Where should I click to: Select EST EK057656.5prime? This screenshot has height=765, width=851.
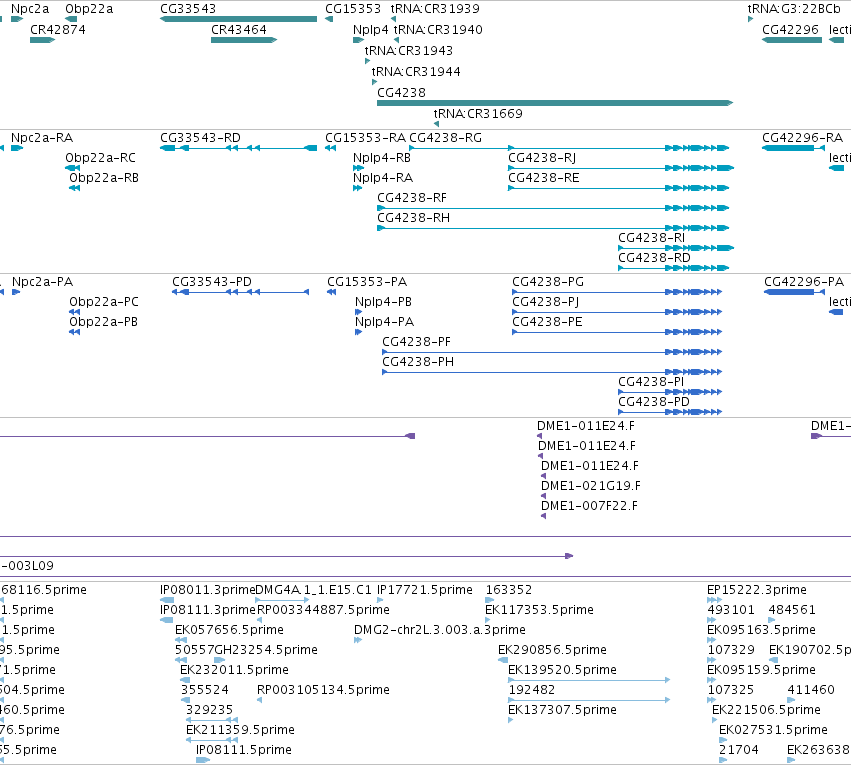[181, 640]
